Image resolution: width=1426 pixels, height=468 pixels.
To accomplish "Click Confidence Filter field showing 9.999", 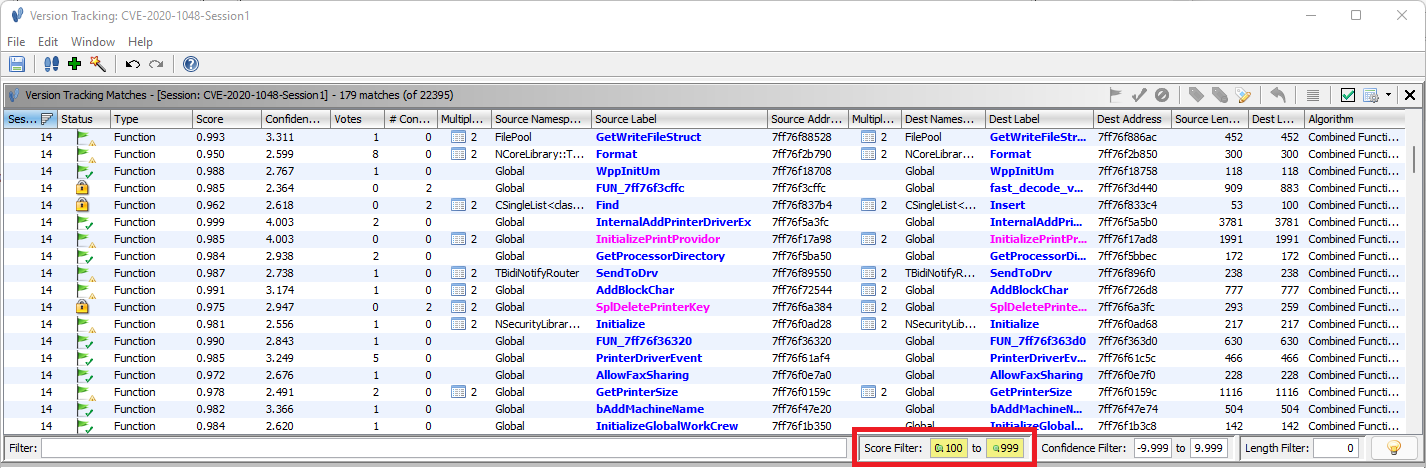I will (x=1209, y=449).
